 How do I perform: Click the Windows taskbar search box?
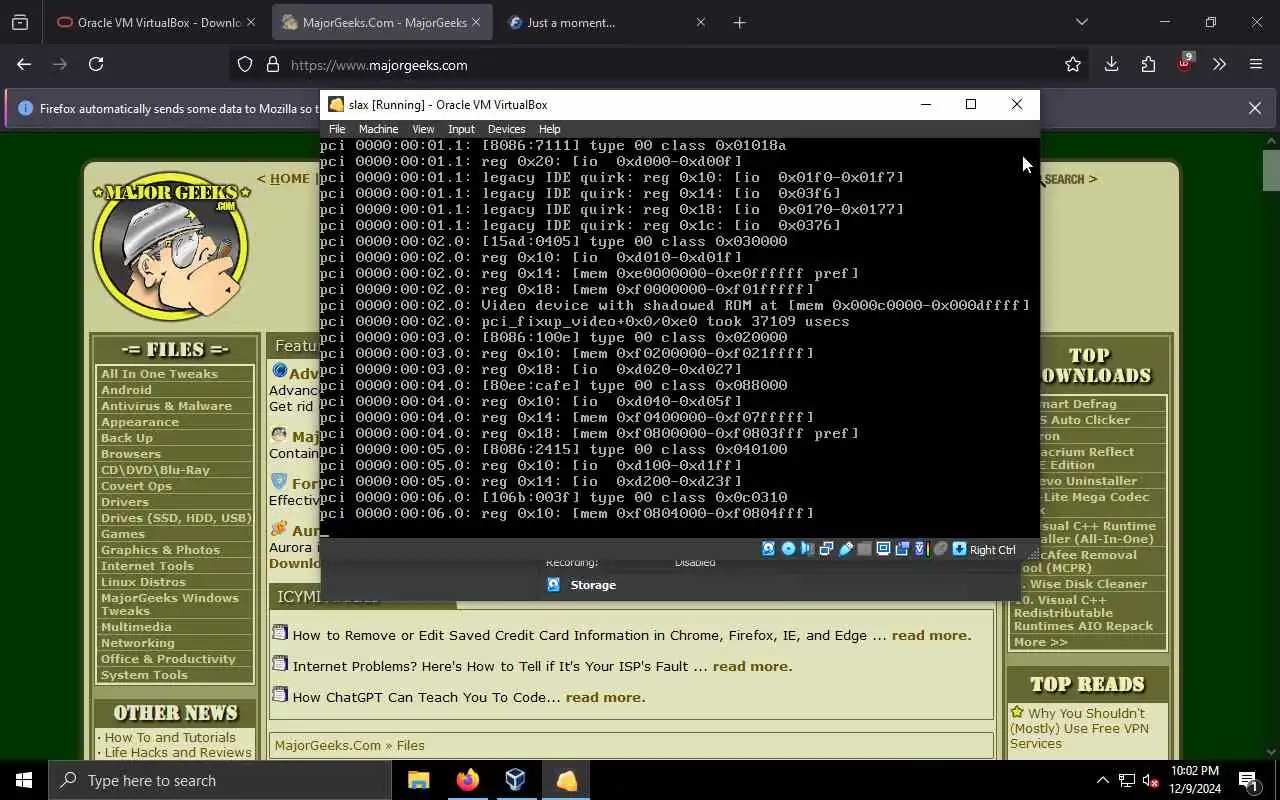click(x=219, y=780)
